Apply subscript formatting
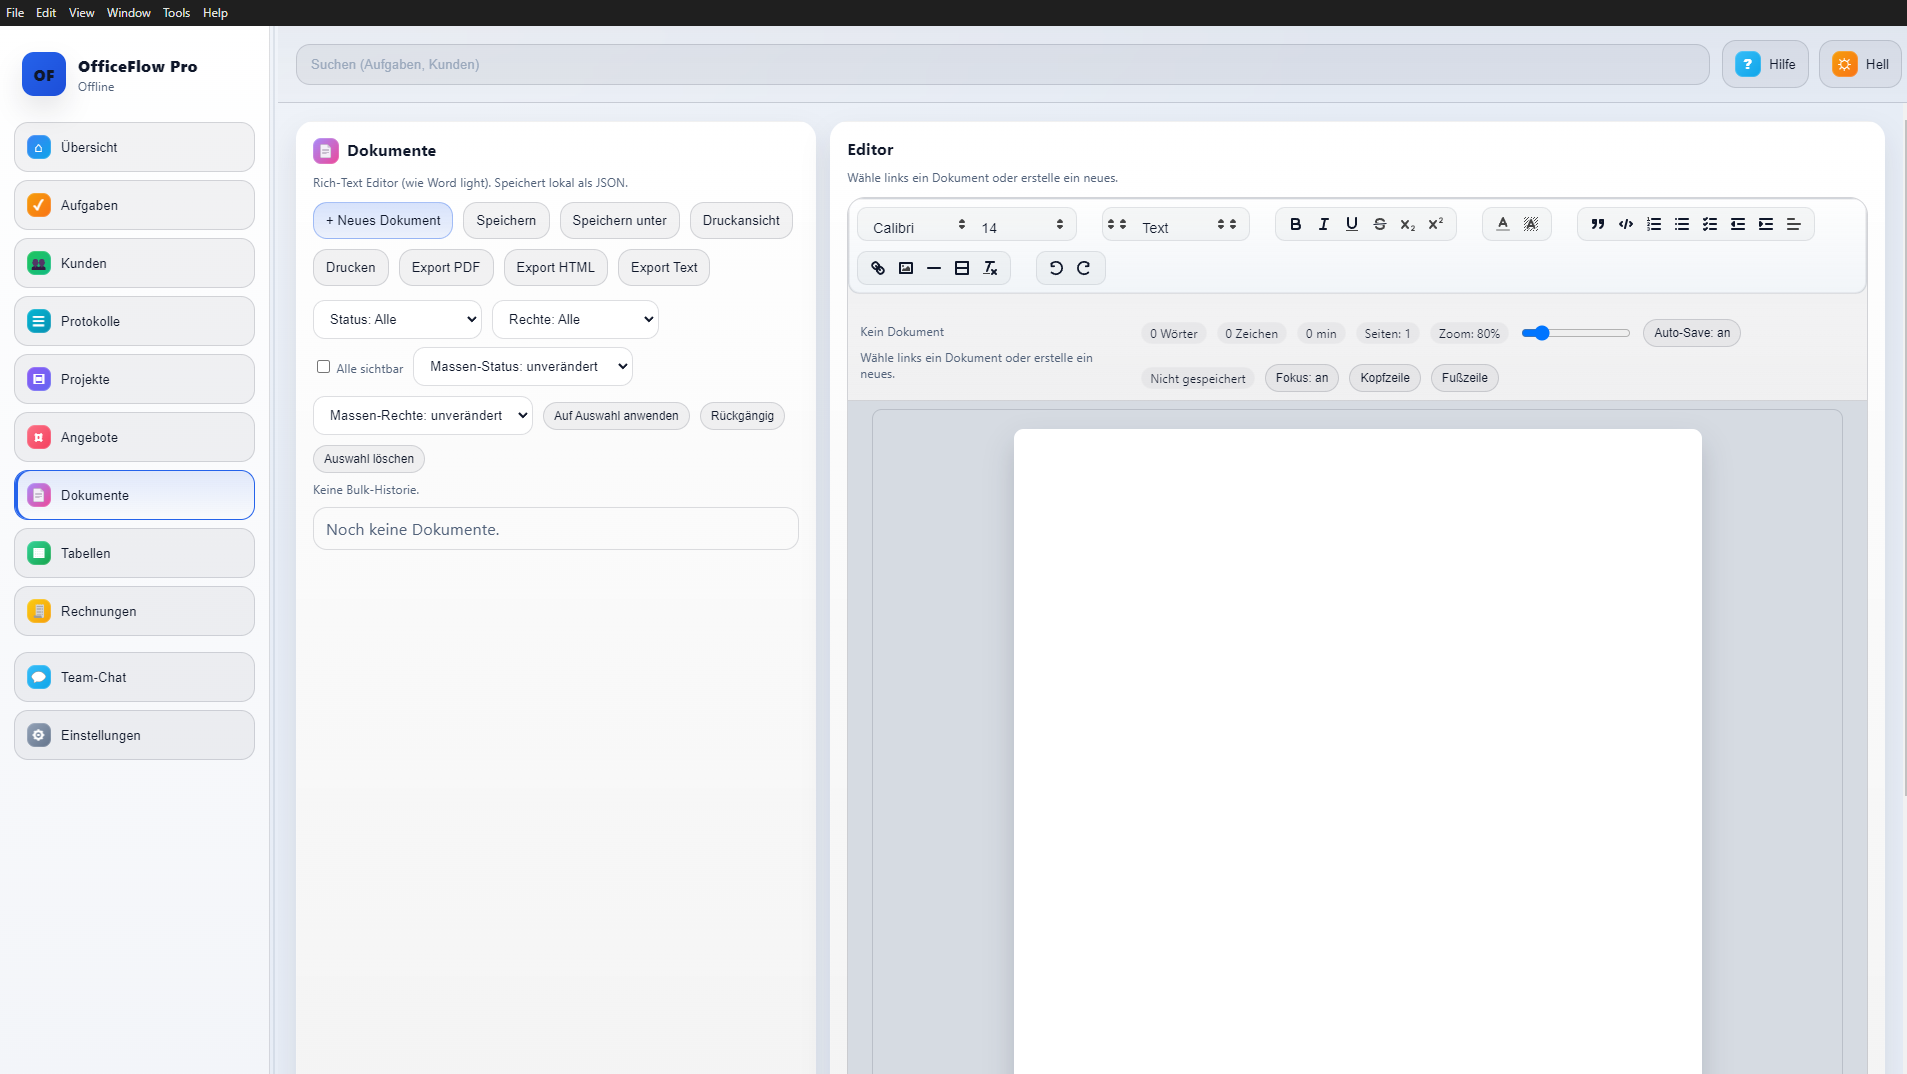This screenshot has height=1074, width=1907. click(x=1407, y=224)
